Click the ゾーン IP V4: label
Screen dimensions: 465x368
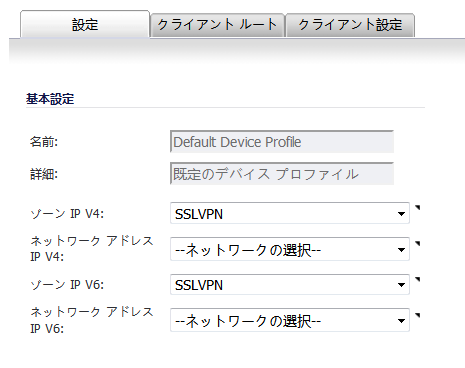67,213
